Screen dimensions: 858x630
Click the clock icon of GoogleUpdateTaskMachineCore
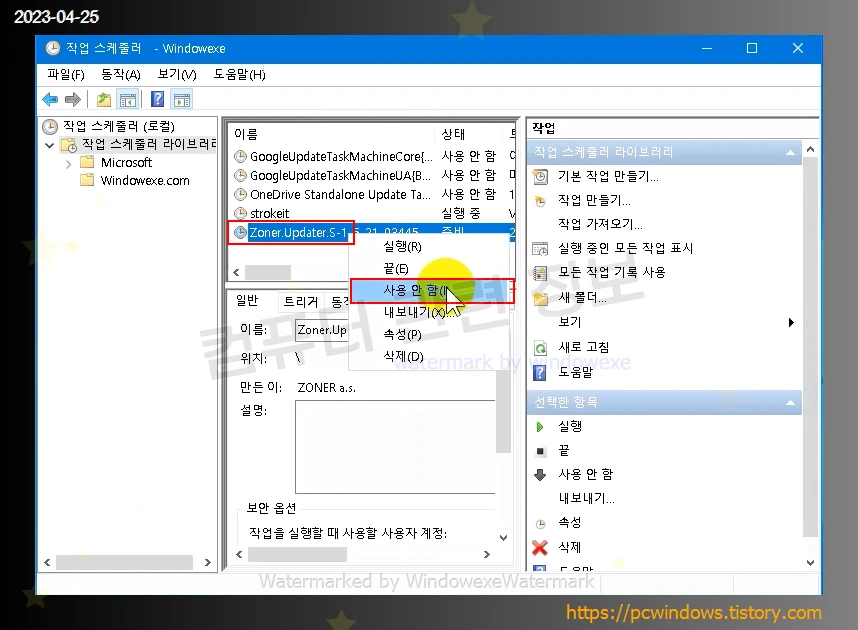tap(240, 157)
